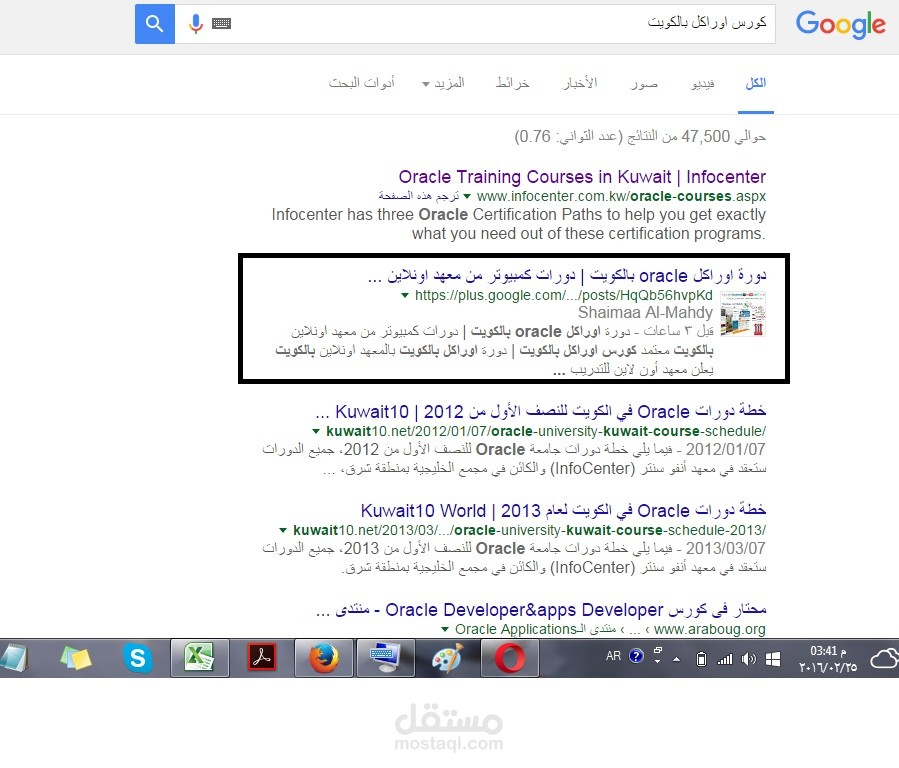Click the blue help question mark tray icon
The height and width of the screenshot is (768, 899).
click(x=636, y=656)
